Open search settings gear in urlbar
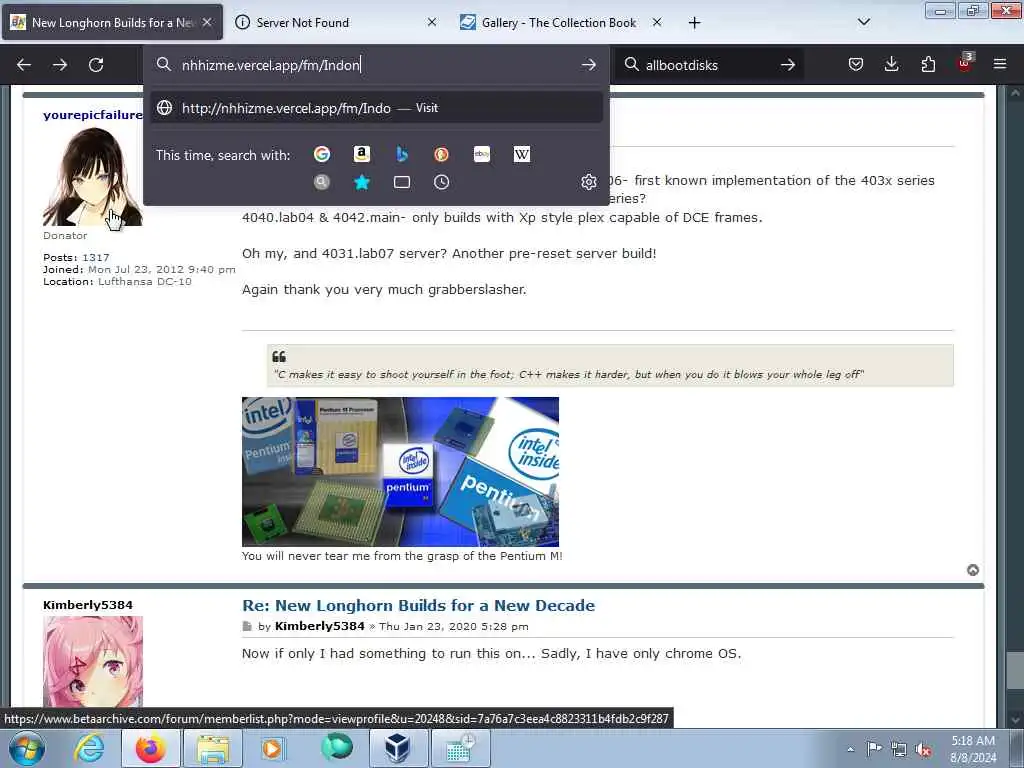The width and height of the screenshot is (1024, 768). tap(588, 182)
